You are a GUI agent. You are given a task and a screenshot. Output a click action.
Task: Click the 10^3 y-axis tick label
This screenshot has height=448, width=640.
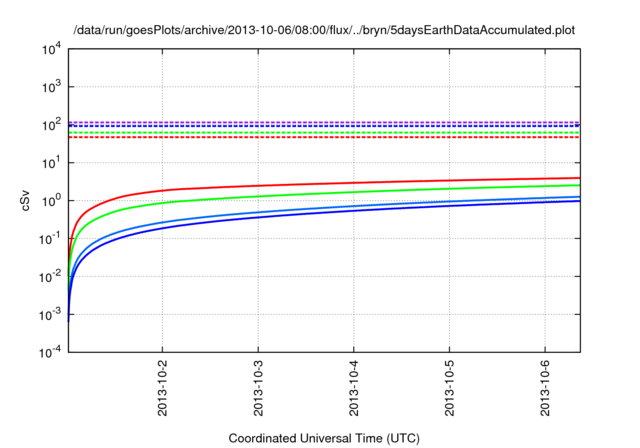tap(50, 86)
